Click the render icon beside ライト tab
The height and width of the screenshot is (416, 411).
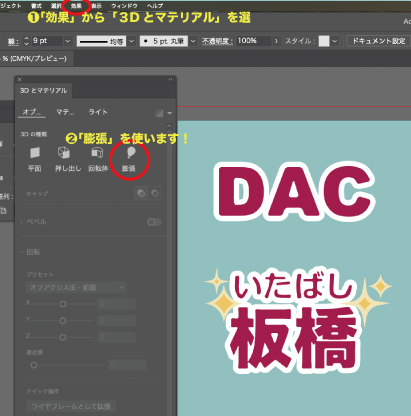[159, 113]
